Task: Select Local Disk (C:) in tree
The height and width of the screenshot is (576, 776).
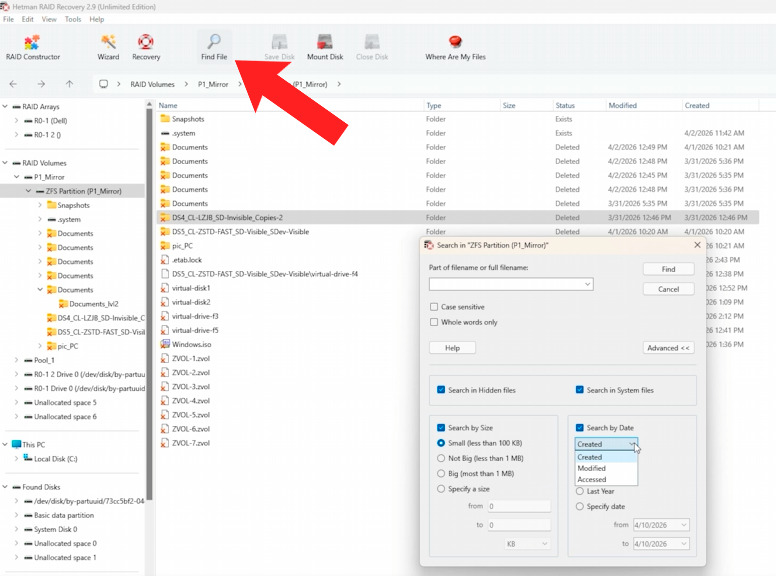Action: pos(55,459)
